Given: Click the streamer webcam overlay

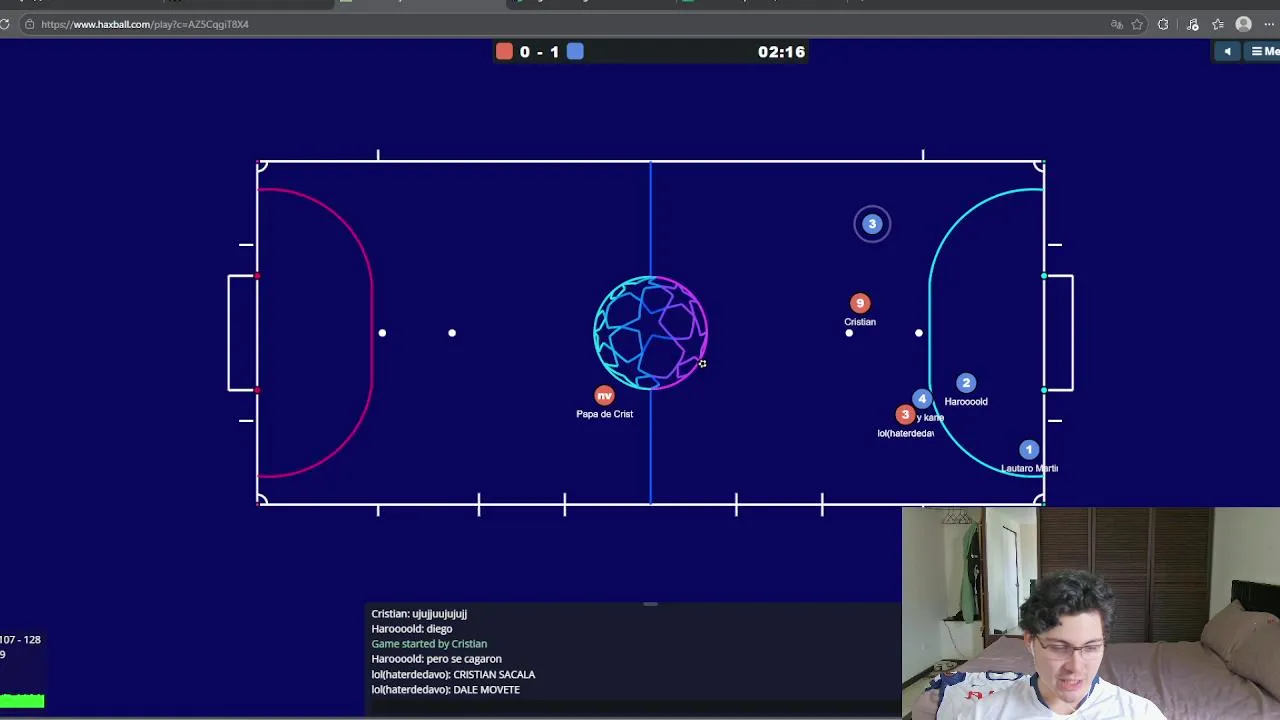Looking at the screenshot, I should [x=1090, y=613].
